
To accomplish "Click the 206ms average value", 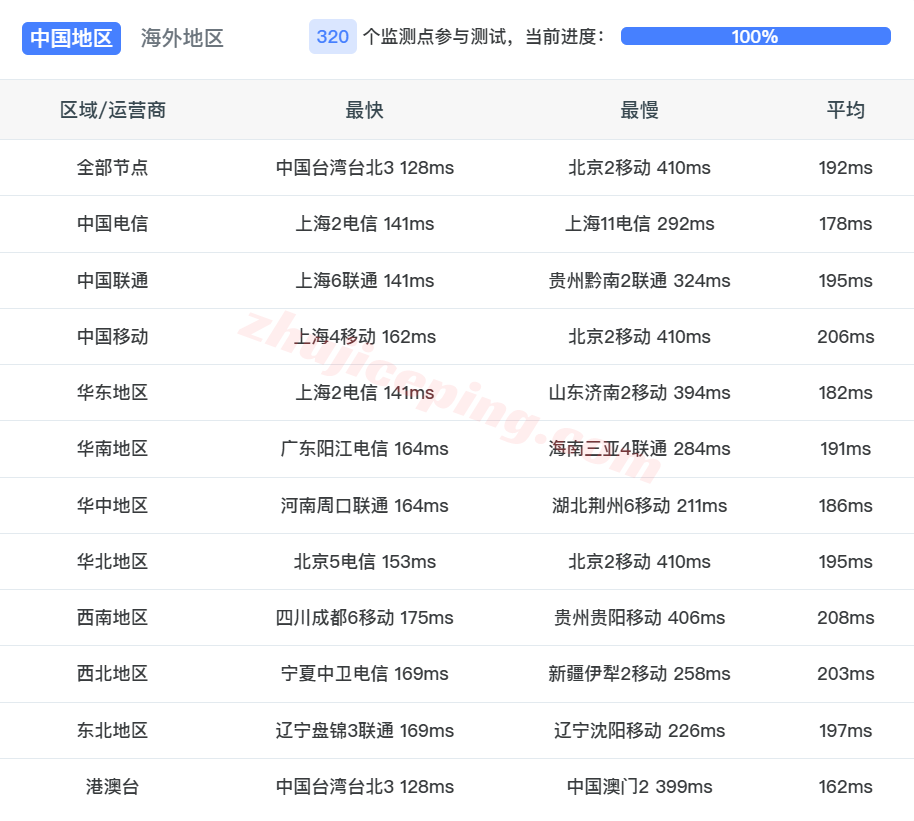I will coord(845,336).
